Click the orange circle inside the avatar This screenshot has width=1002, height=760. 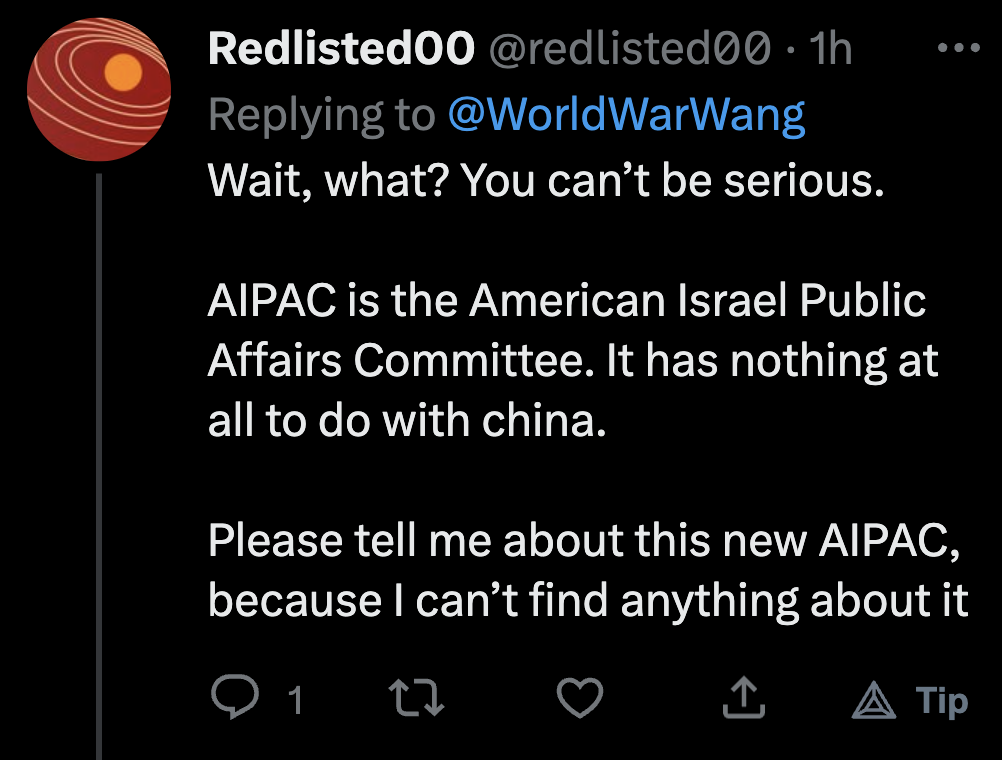pos(122,73)
